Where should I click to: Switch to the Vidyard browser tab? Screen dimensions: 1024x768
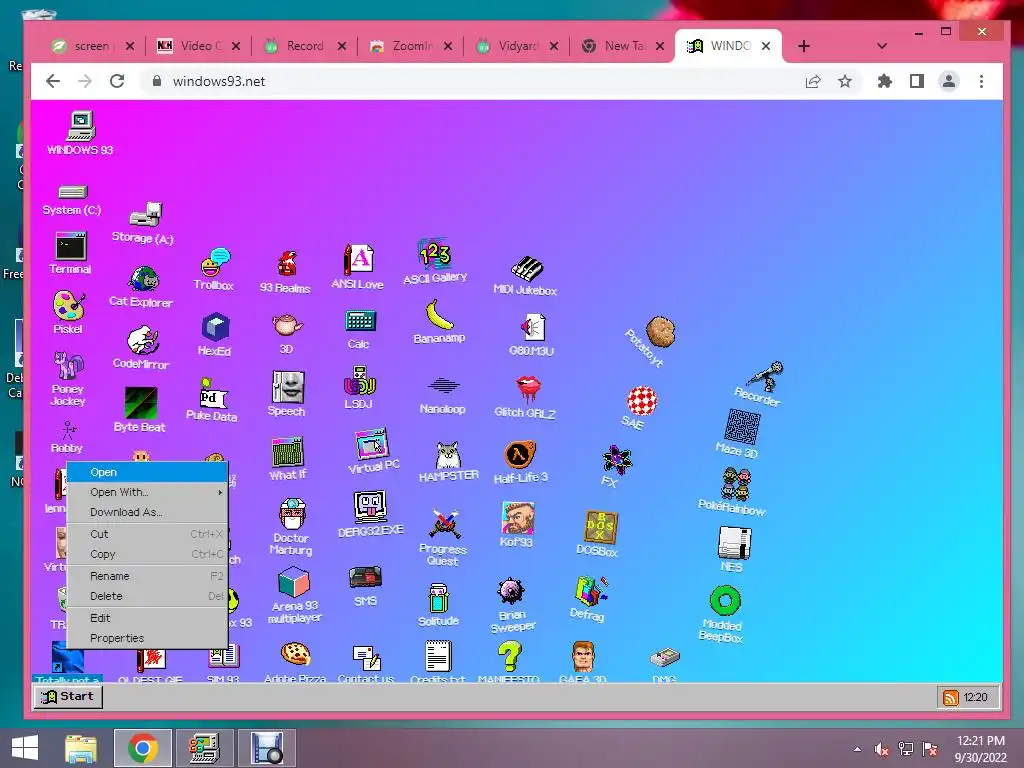[x=517, y=46]
